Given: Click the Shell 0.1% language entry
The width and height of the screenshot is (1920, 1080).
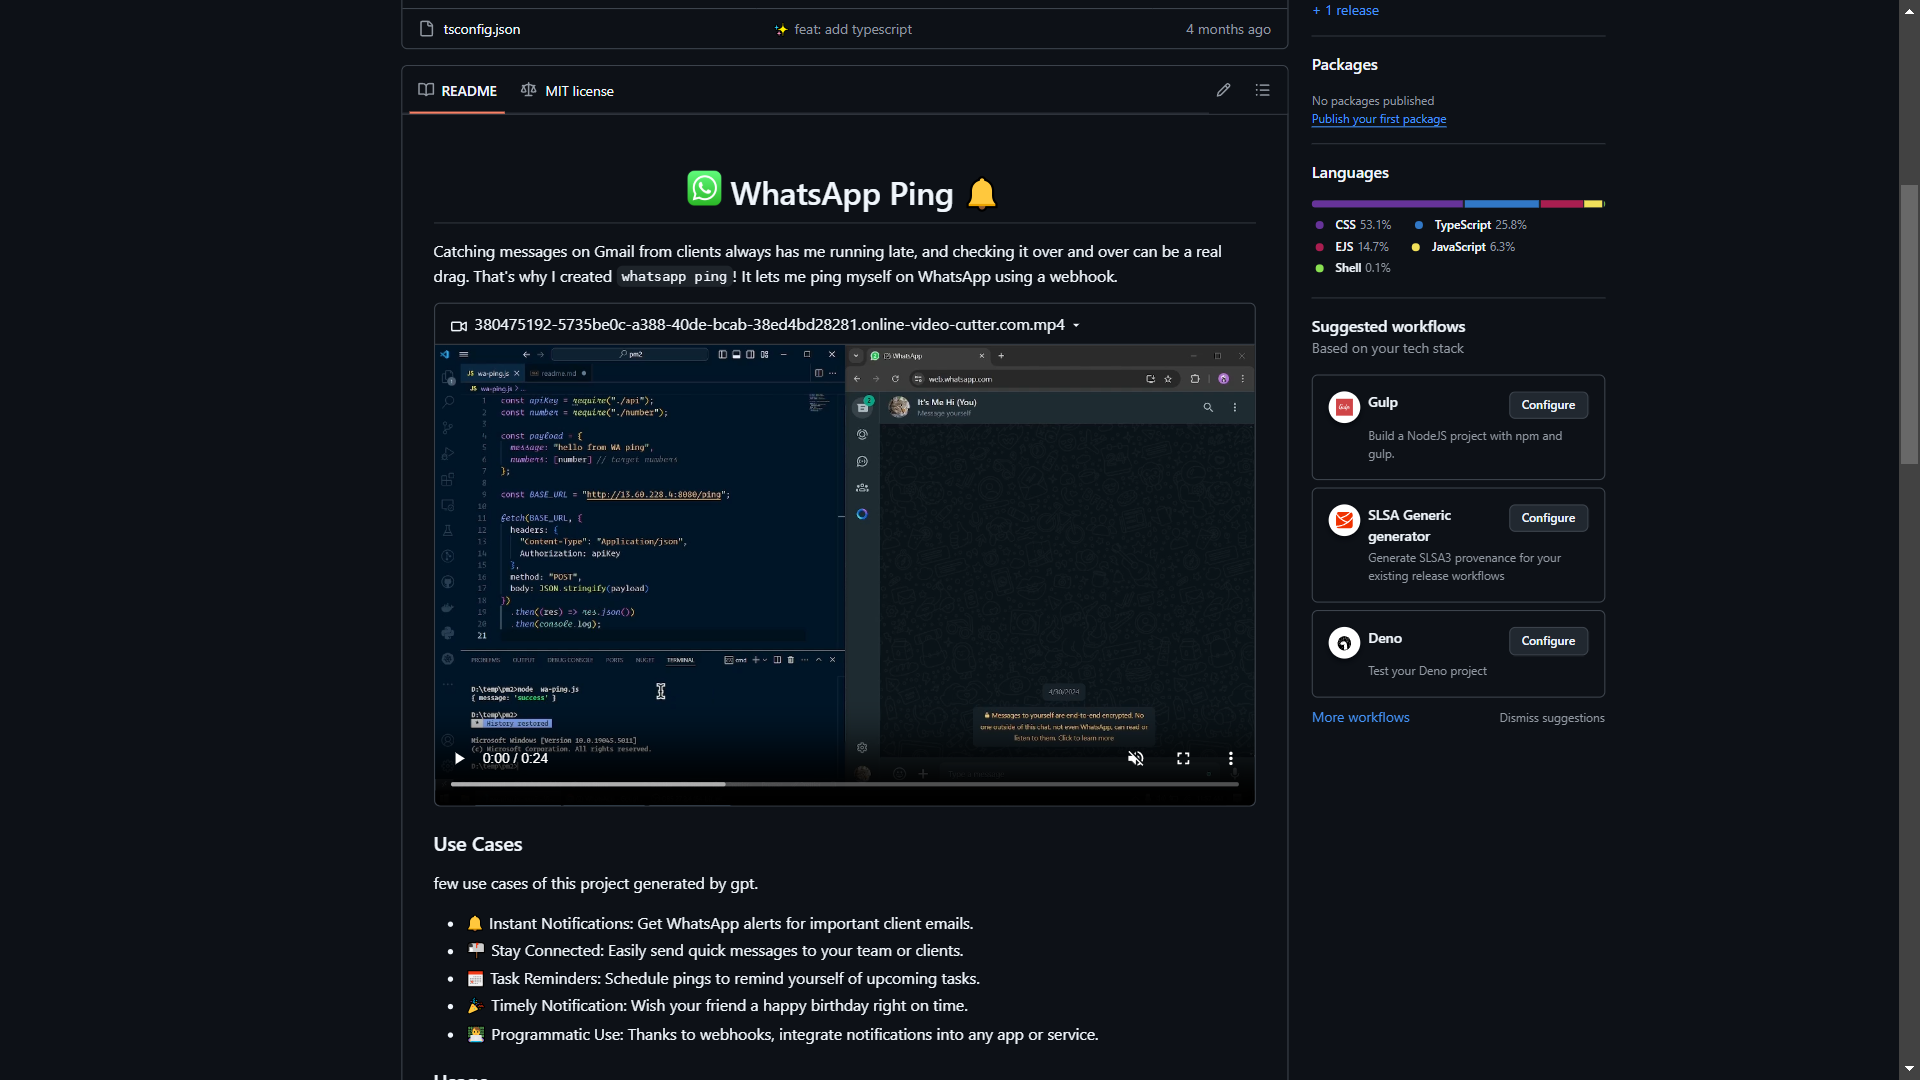Looking at the screenshot, I should [1353, 268].
